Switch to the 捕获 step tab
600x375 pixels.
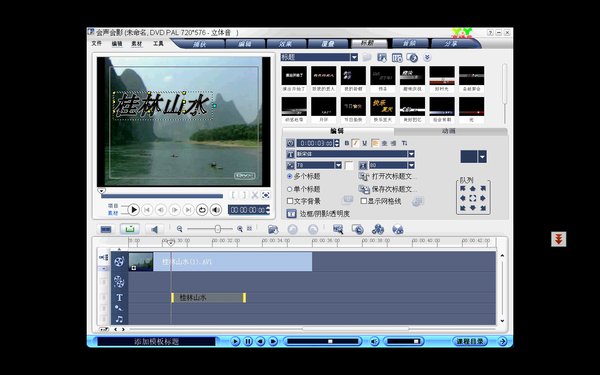coord(200,44)
